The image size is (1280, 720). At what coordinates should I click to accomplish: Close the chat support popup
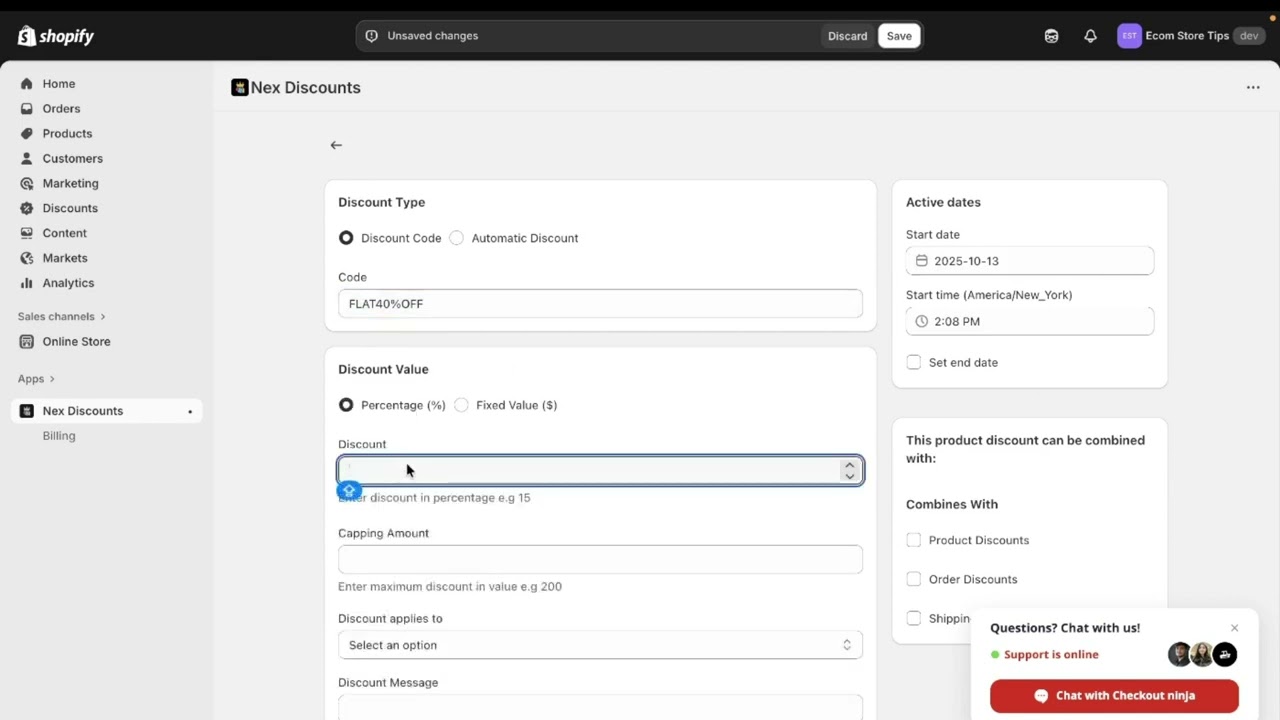coord(1235,628)
